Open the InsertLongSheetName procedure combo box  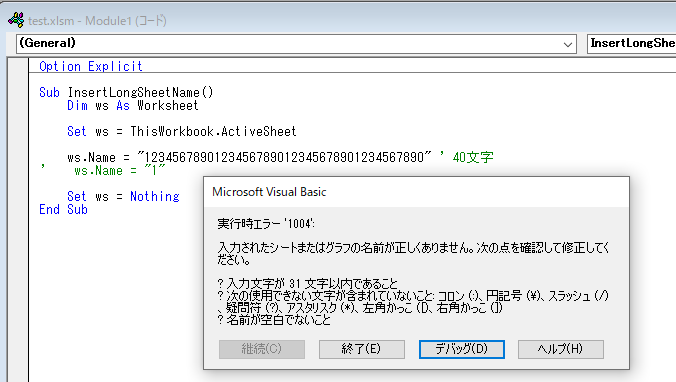pyautogui.click(x=632, y=44)
